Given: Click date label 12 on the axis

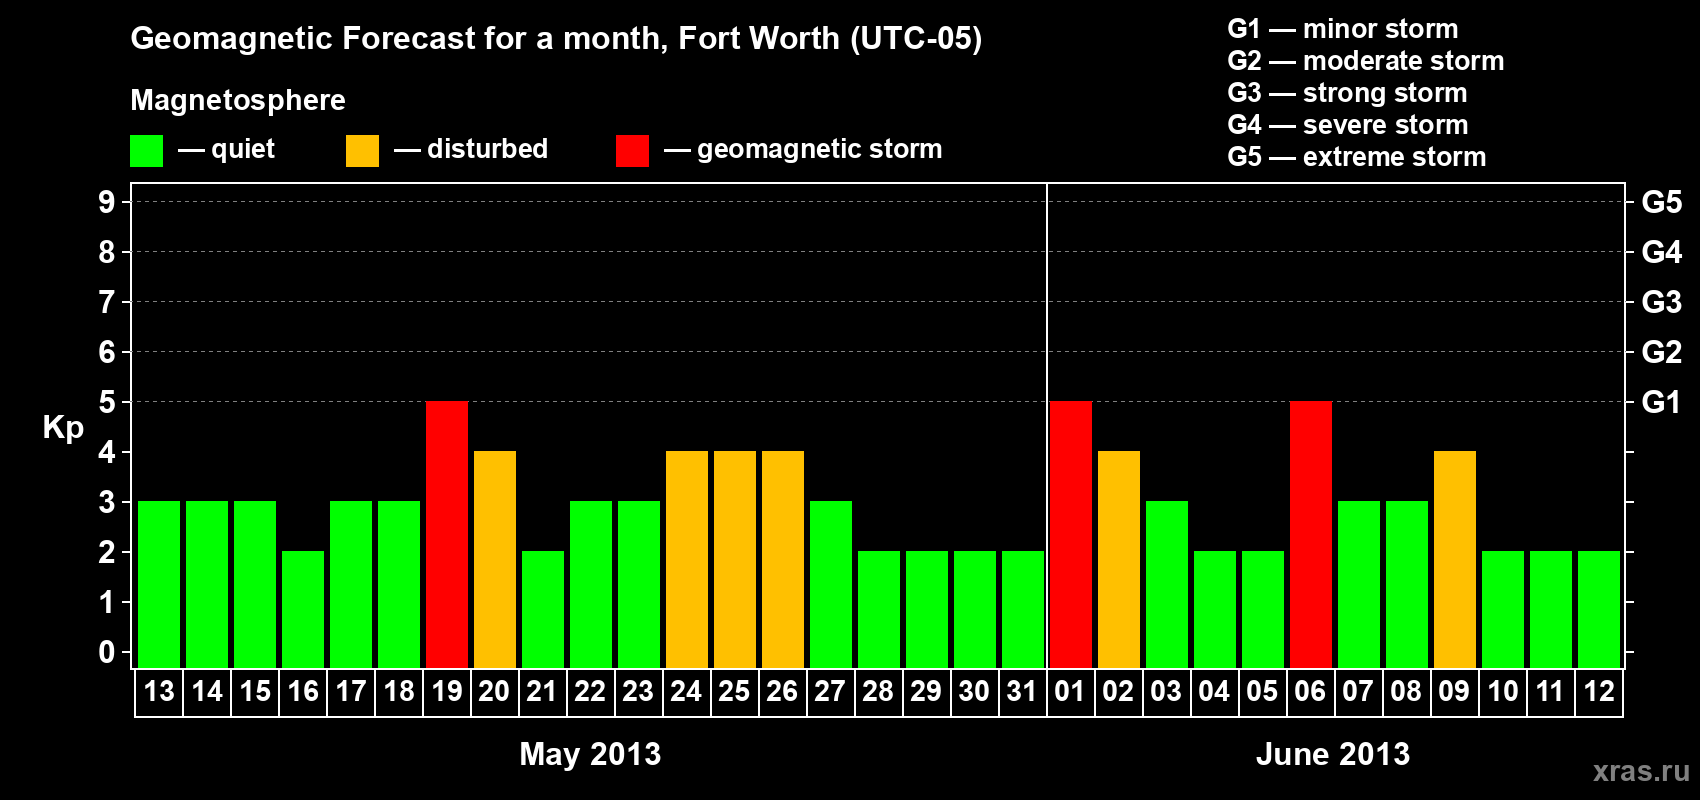Looking at the screenshot, I should (1598, 692).
